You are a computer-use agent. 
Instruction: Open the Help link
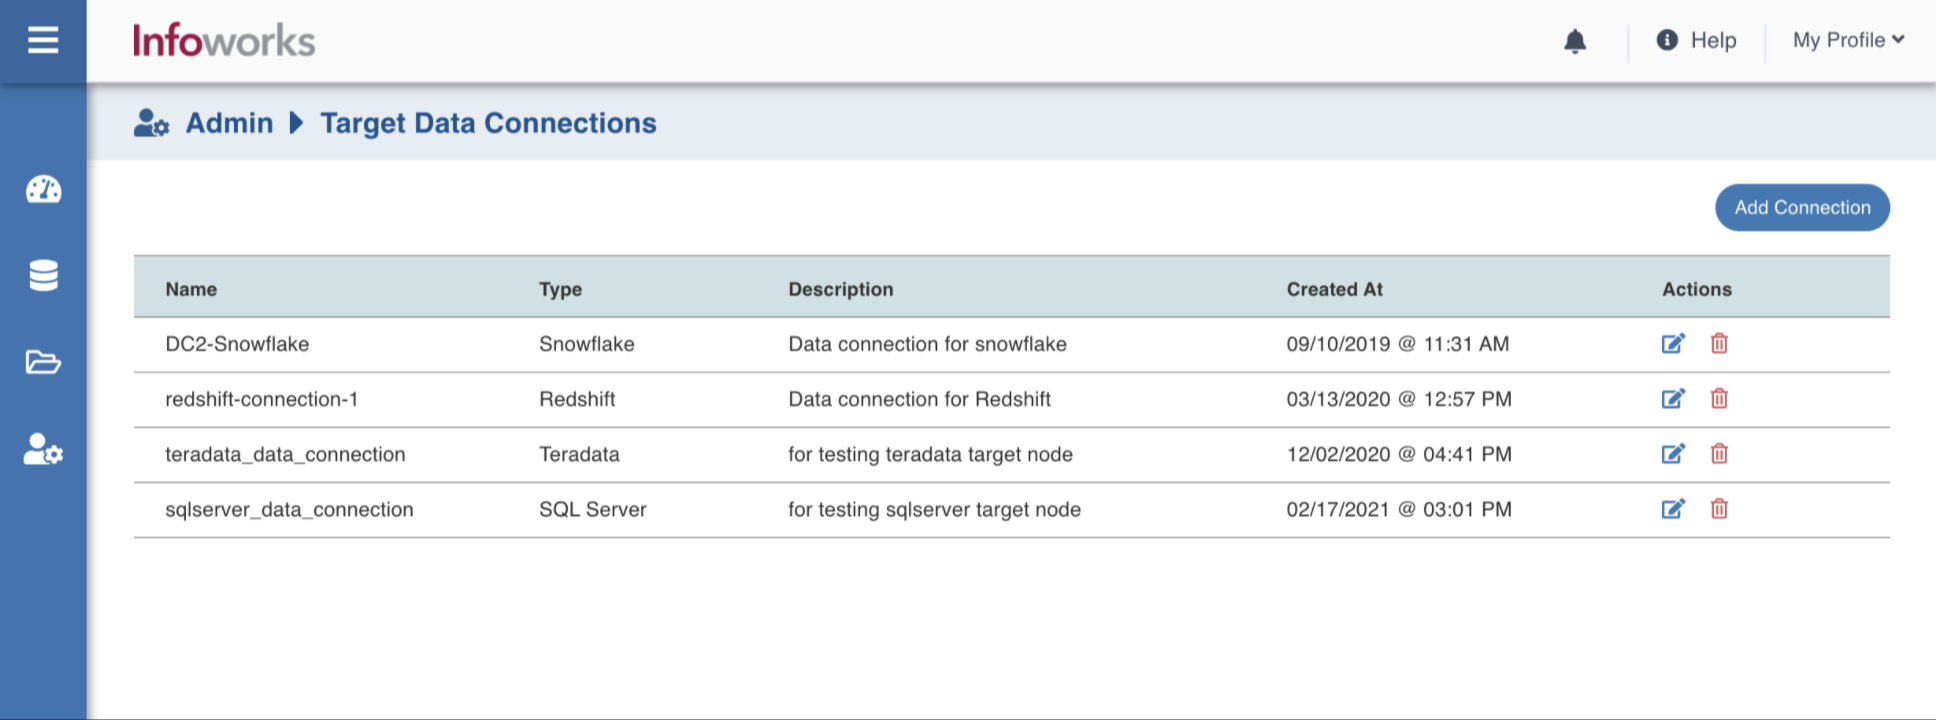click(1713, 40)
